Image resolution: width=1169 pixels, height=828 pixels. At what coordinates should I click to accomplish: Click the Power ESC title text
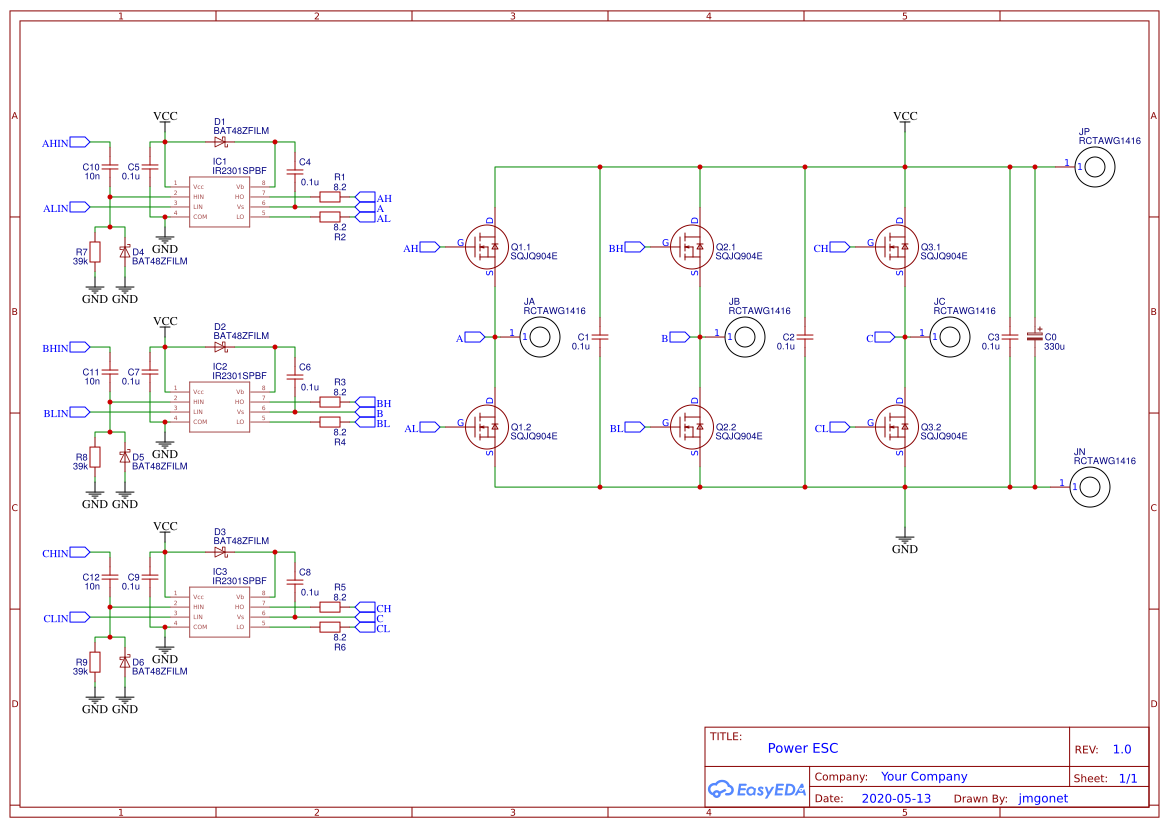pos(803,747)
